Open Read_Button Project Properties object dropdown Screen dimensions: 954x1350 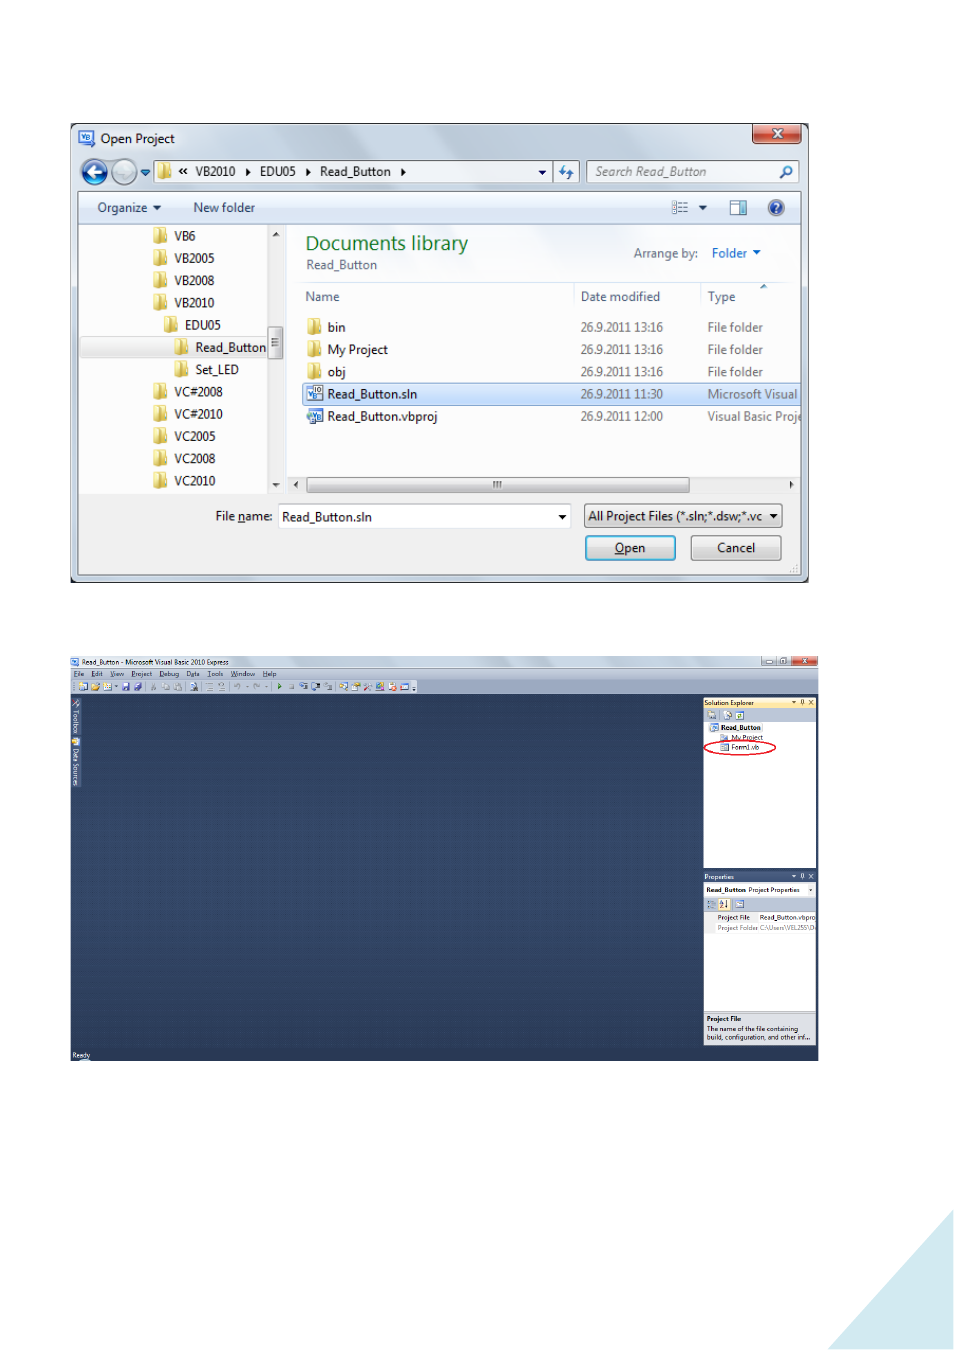coord(810,890)
